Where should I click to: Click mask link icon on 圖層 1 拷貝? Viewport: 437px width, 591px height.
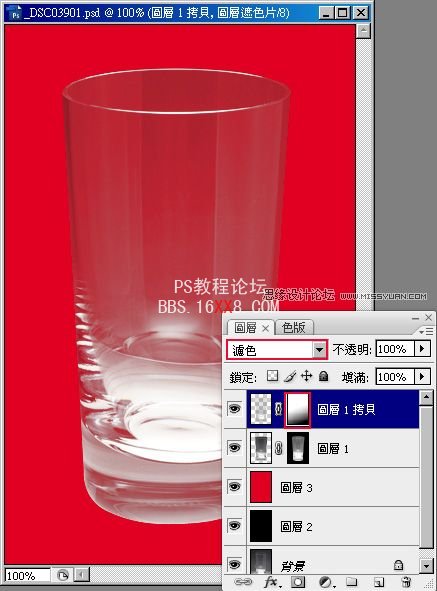(278, 409)
